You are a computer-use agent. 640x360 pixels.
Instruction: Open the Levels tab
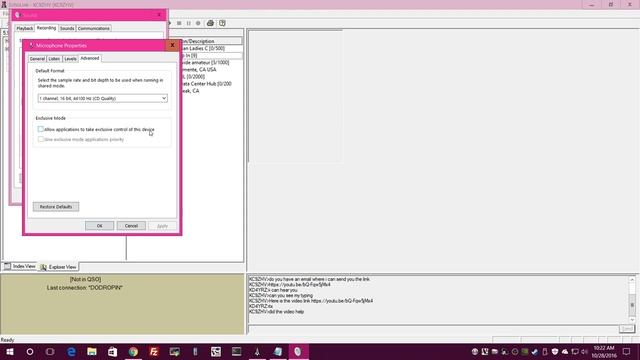(x=70, y=59)
